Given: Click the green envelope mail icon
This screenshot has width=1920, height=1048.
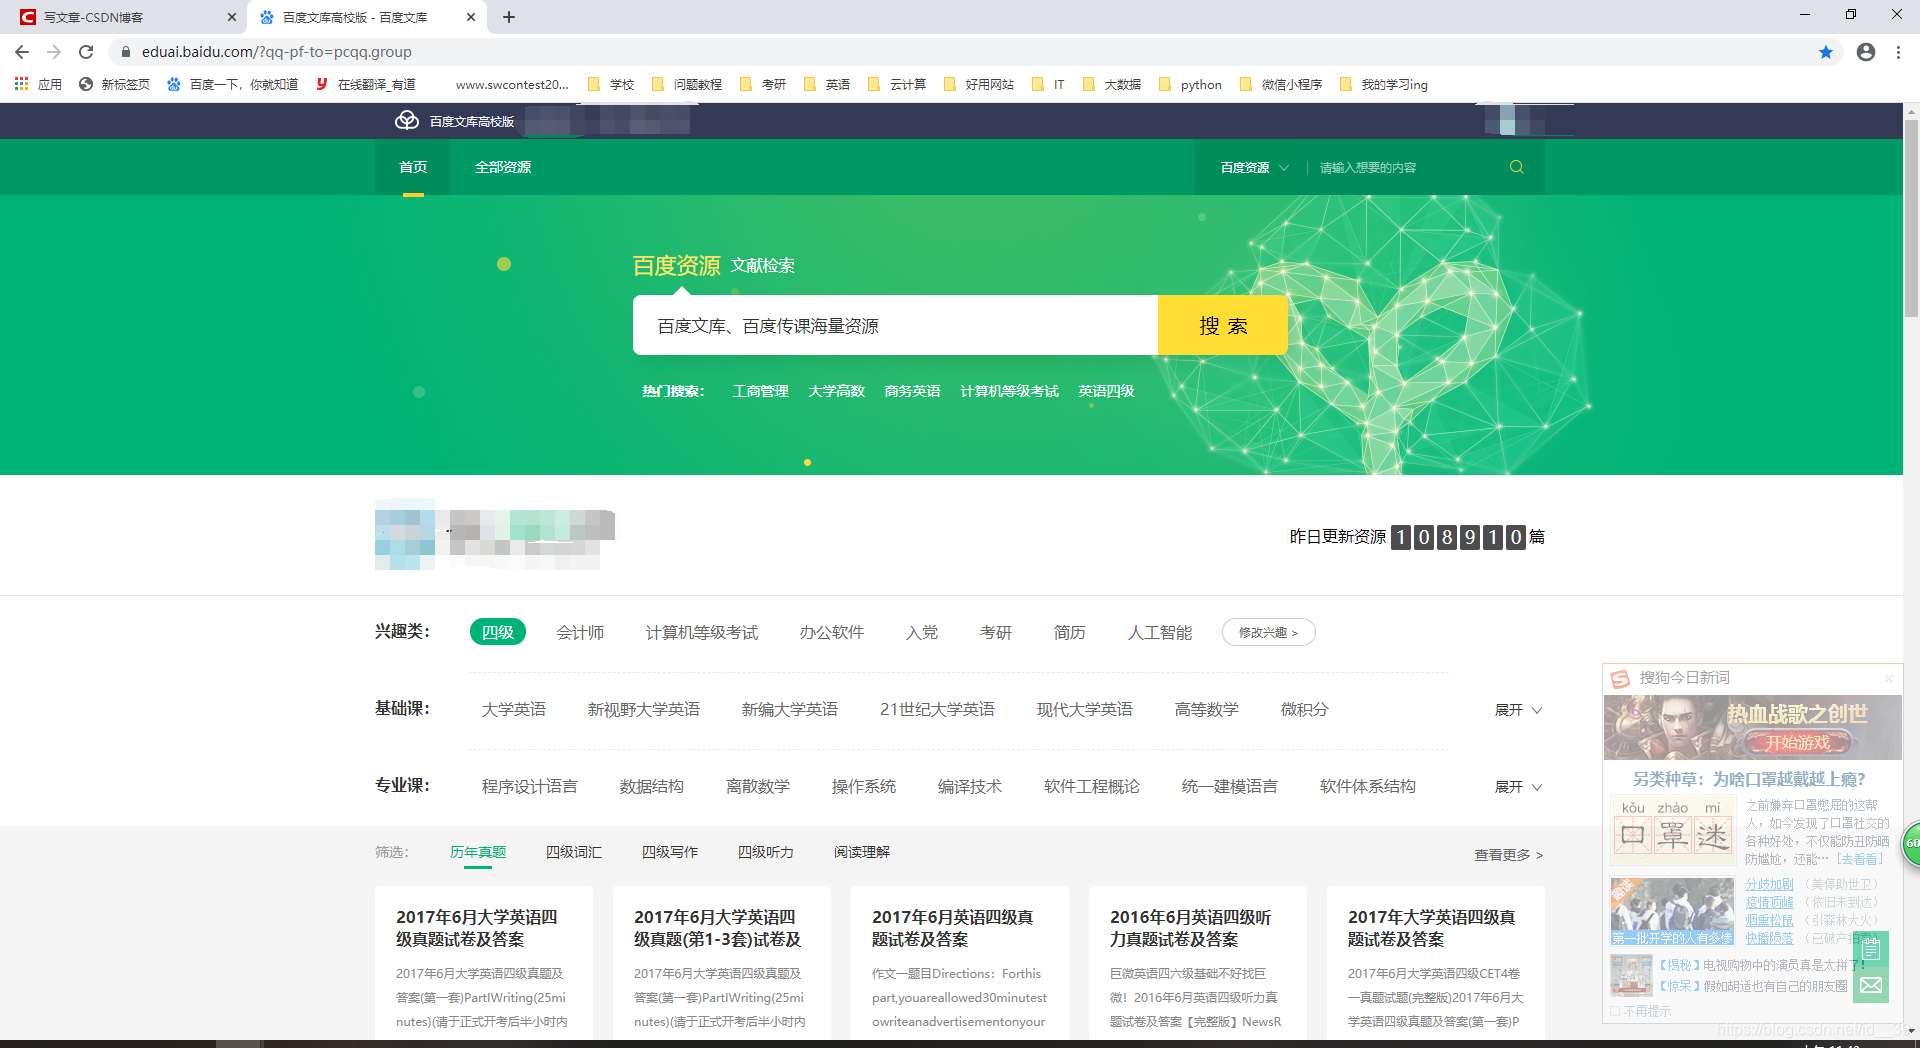Looking at the screenshot, I should [x=1871, y=985].
